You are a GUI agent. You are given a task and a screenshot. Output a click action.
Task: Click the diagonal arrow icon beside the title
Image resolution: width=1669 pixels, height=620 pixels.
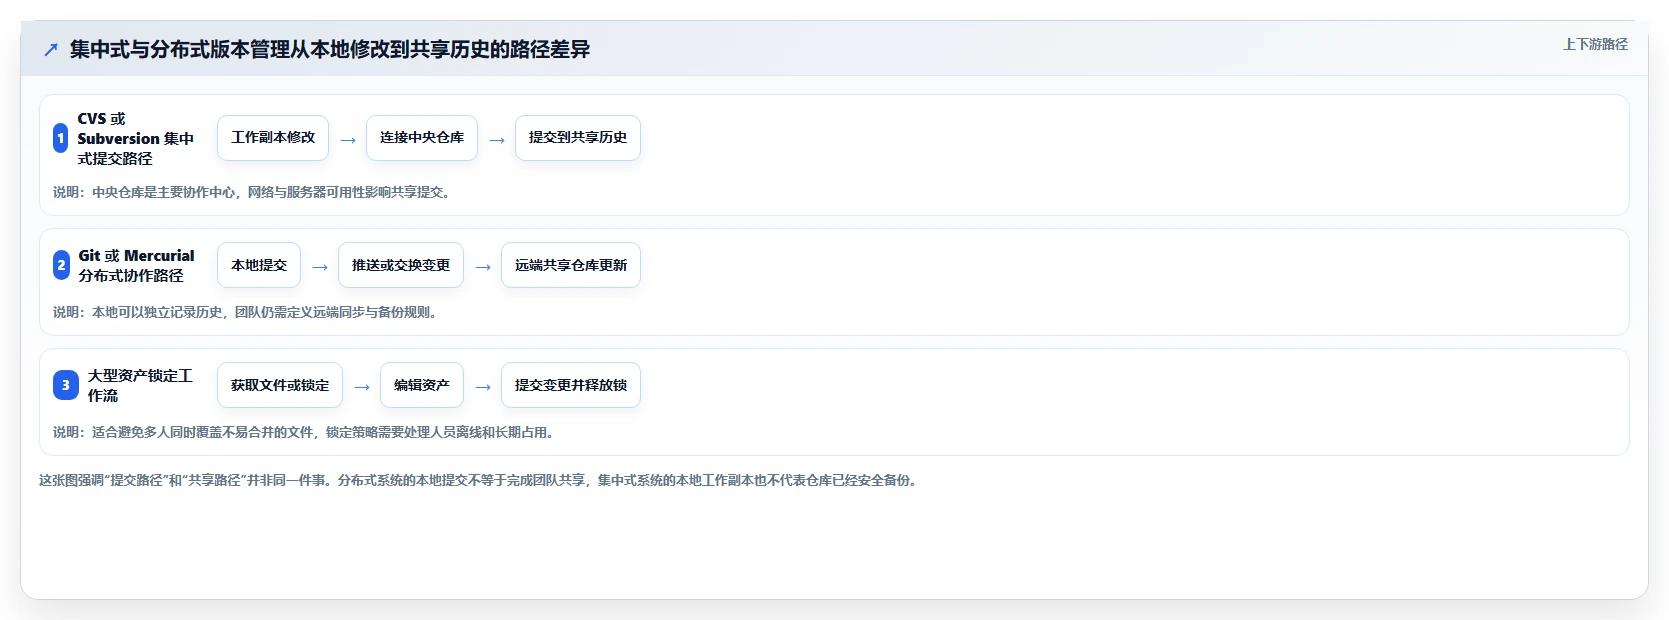click(x=51, y=49)
